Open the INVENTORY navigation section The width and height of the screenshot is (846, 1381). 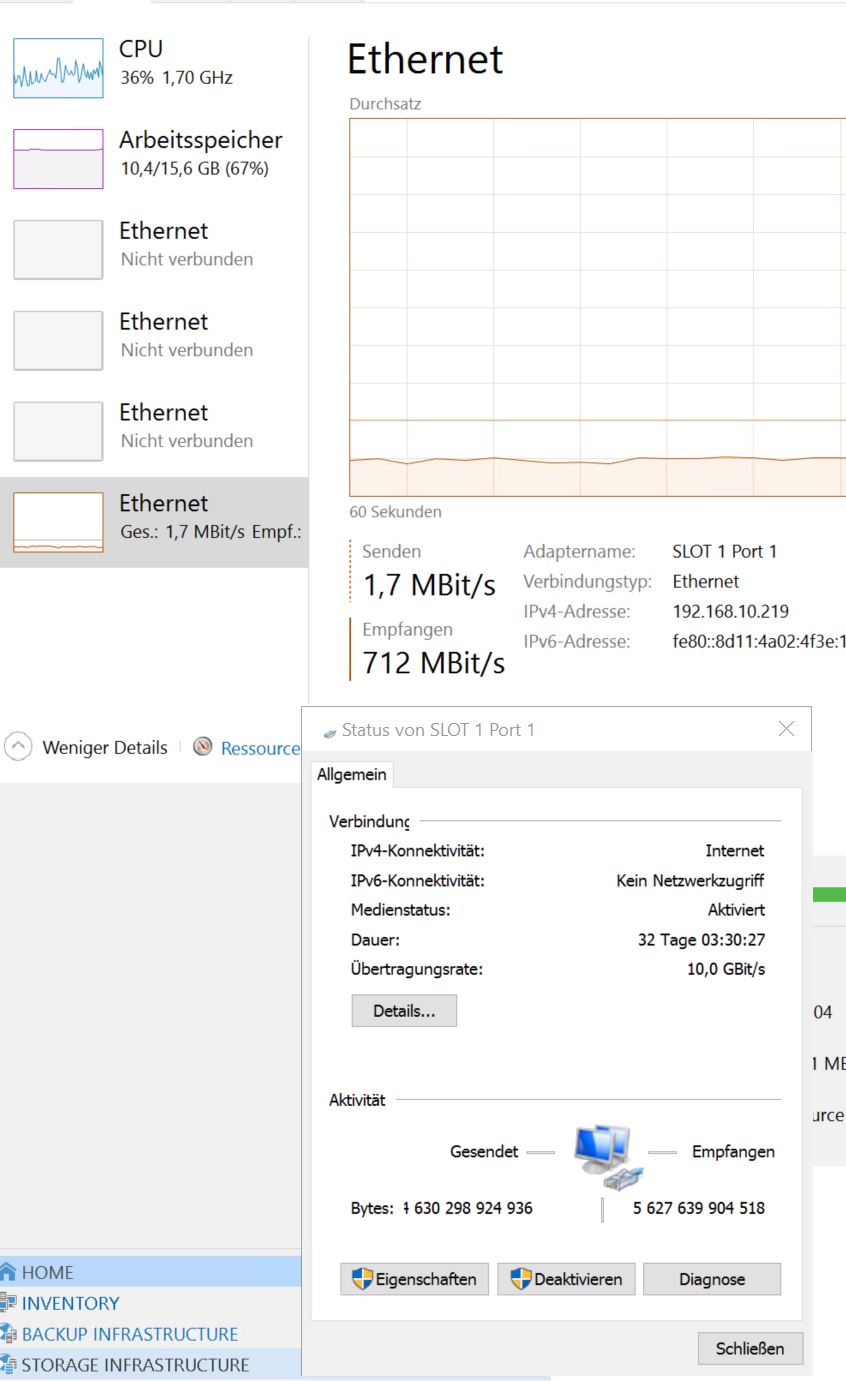point(70,1303)
